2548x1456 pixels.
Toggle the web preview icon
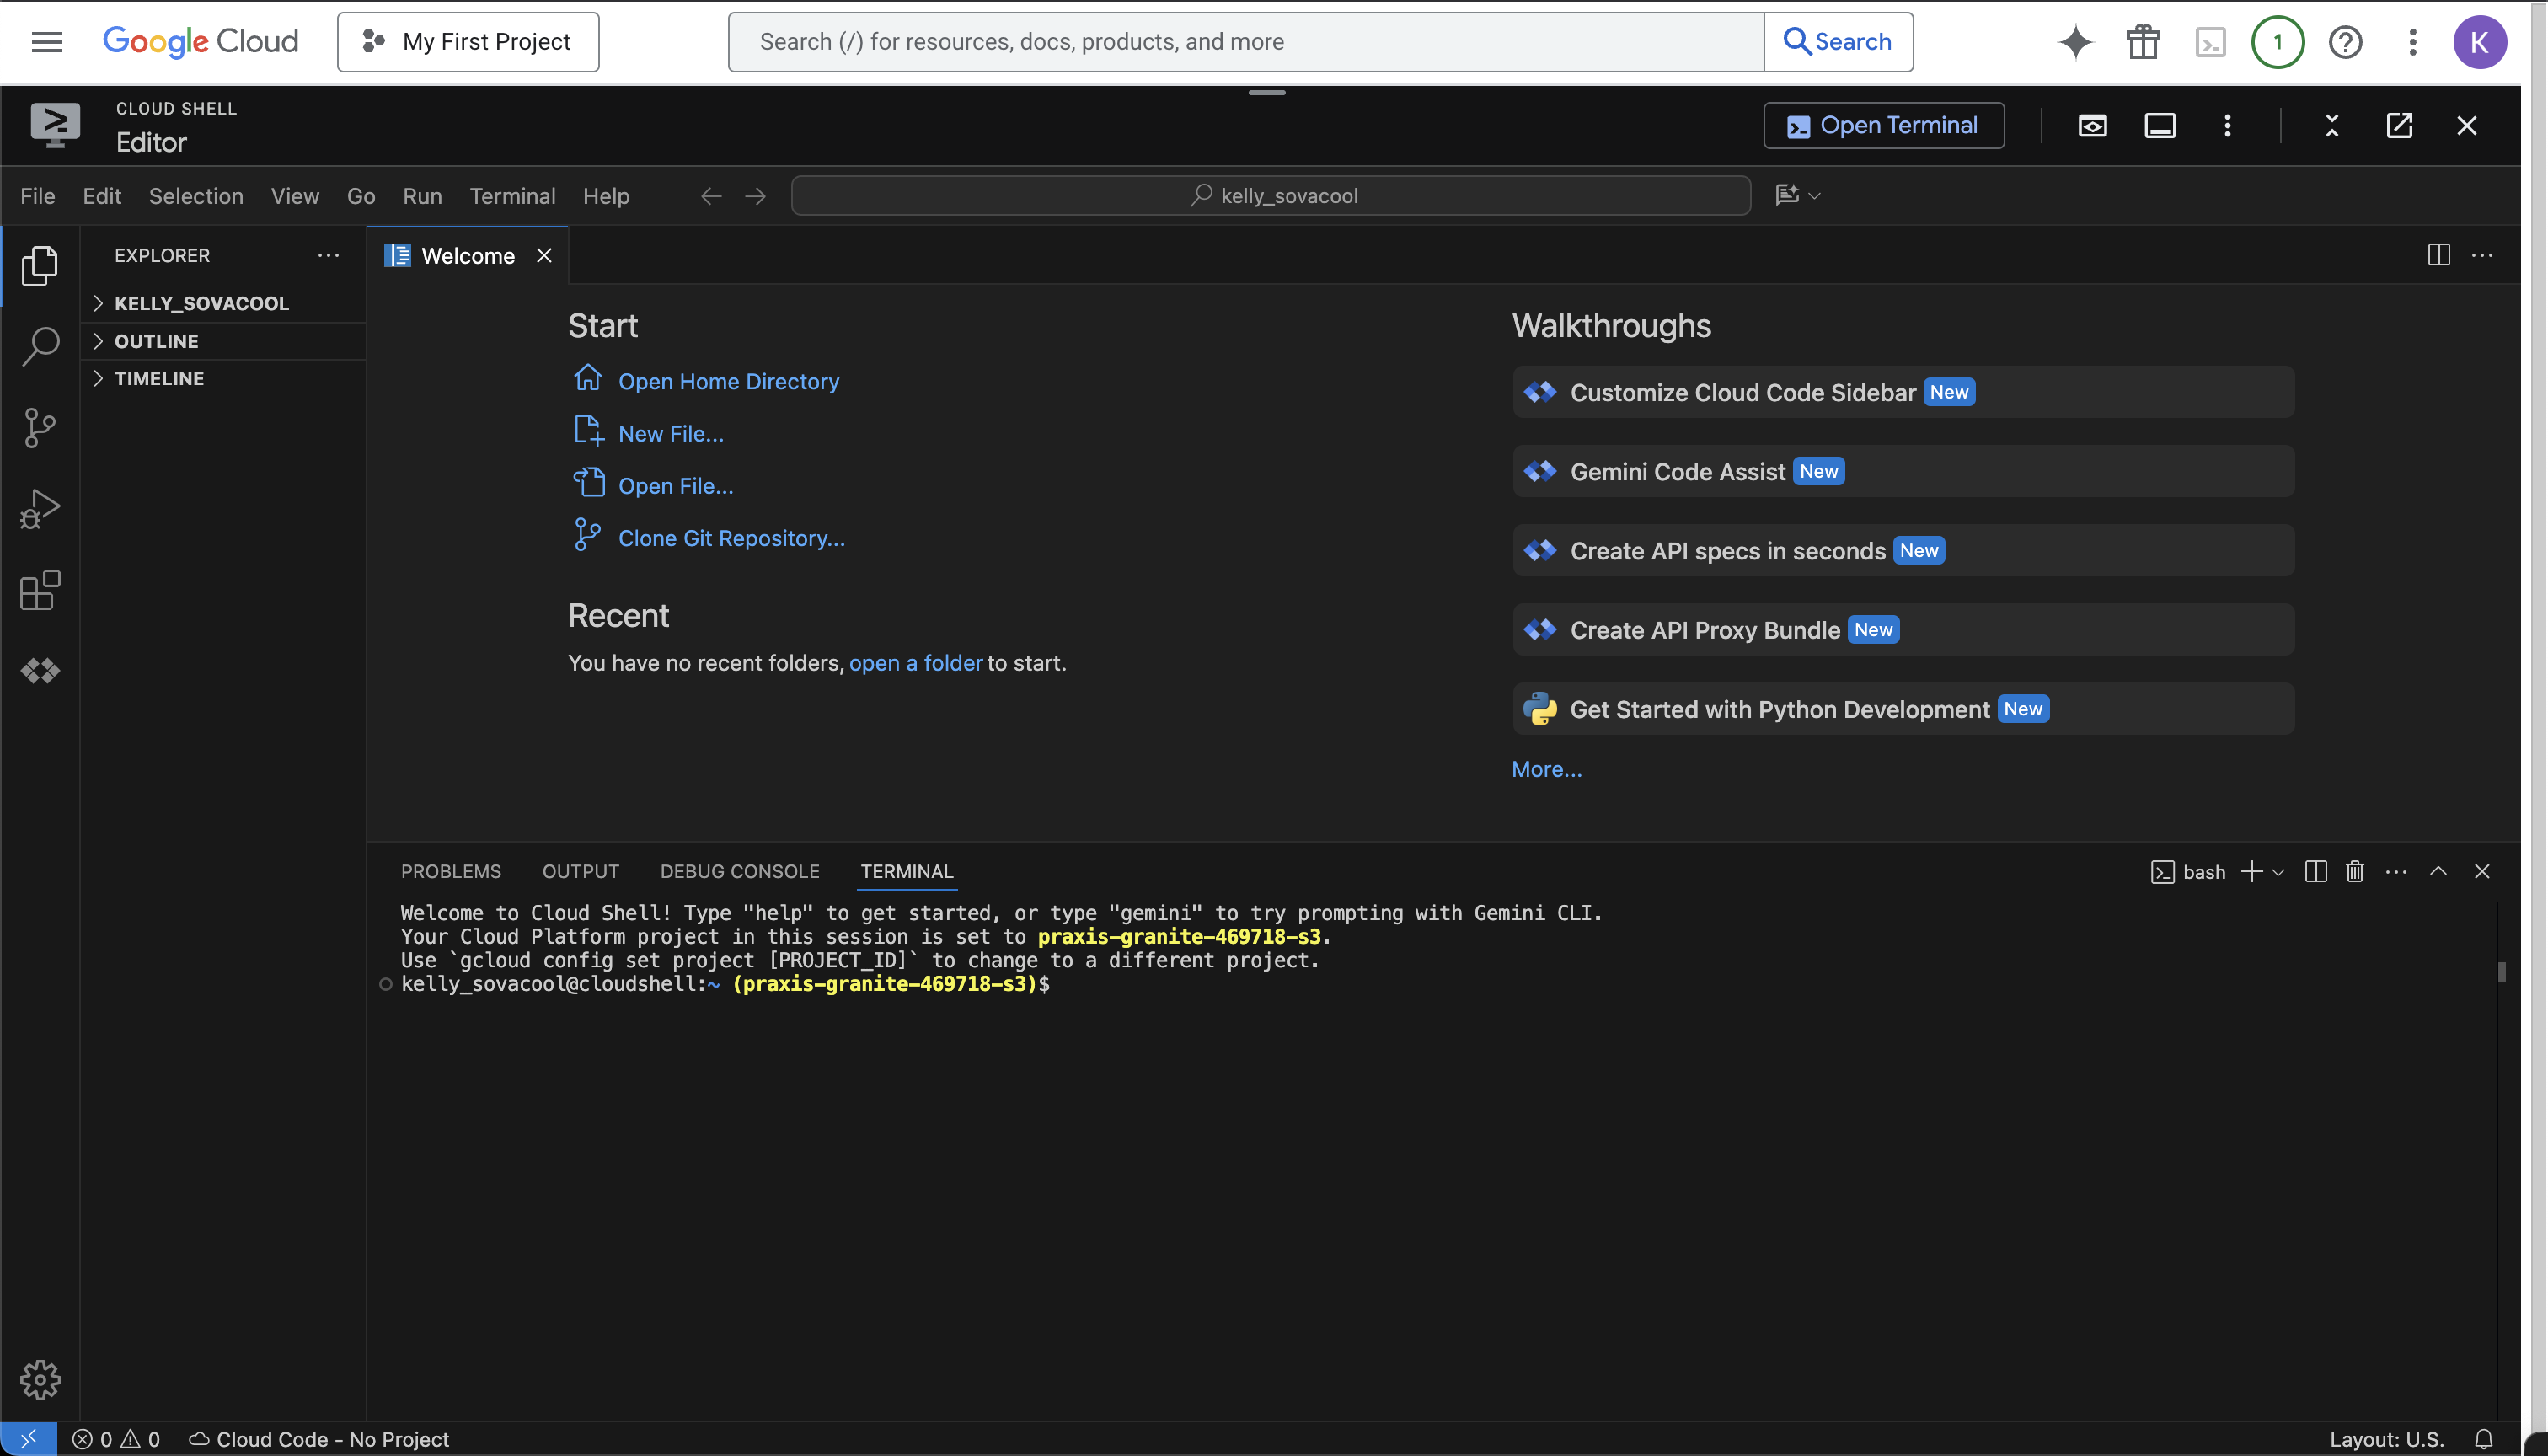click(x=2092, y=126)
